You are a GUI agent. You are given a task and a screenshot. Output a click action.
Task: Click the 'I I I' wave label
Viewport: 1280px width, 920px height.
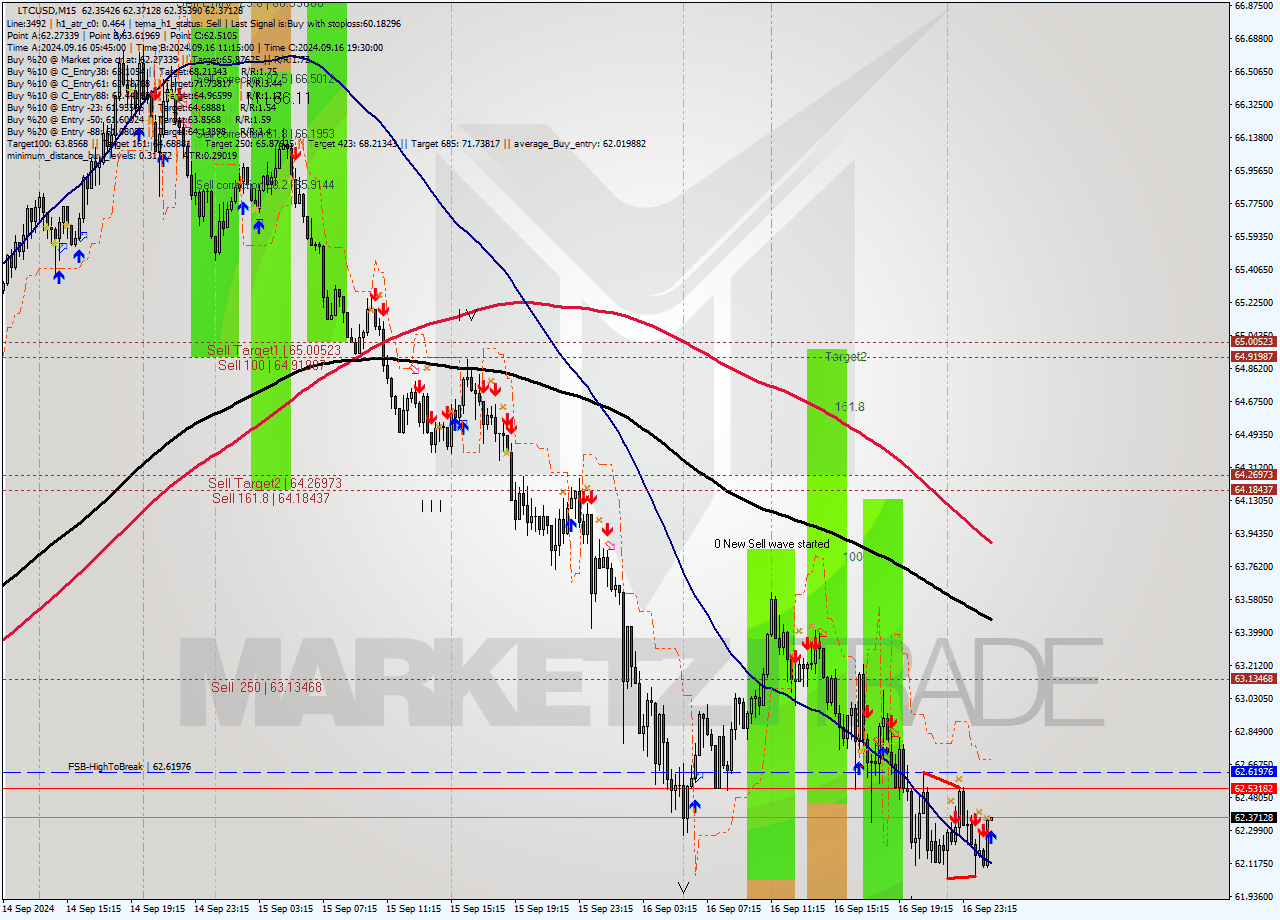click(431, 506)
